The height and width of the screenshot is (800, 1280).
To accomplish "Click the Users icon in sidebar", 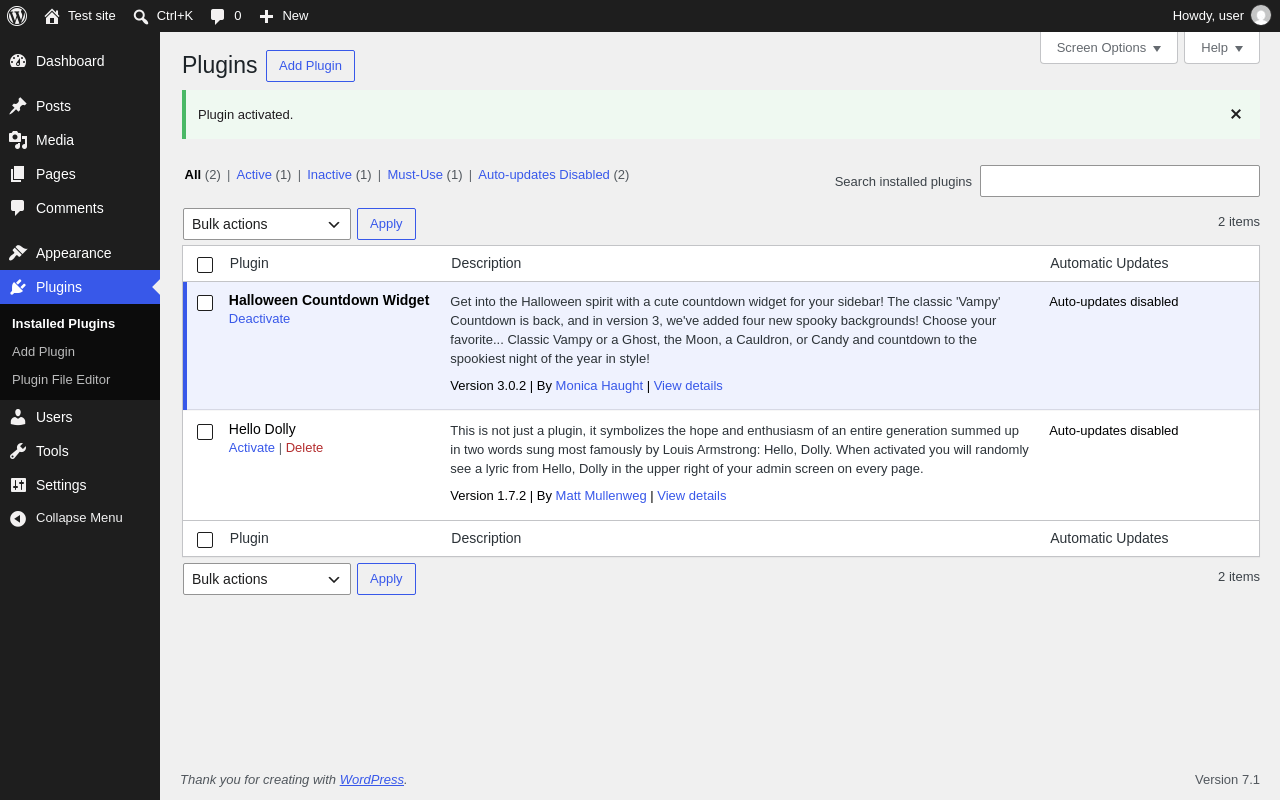I will [x=18, y=417].
